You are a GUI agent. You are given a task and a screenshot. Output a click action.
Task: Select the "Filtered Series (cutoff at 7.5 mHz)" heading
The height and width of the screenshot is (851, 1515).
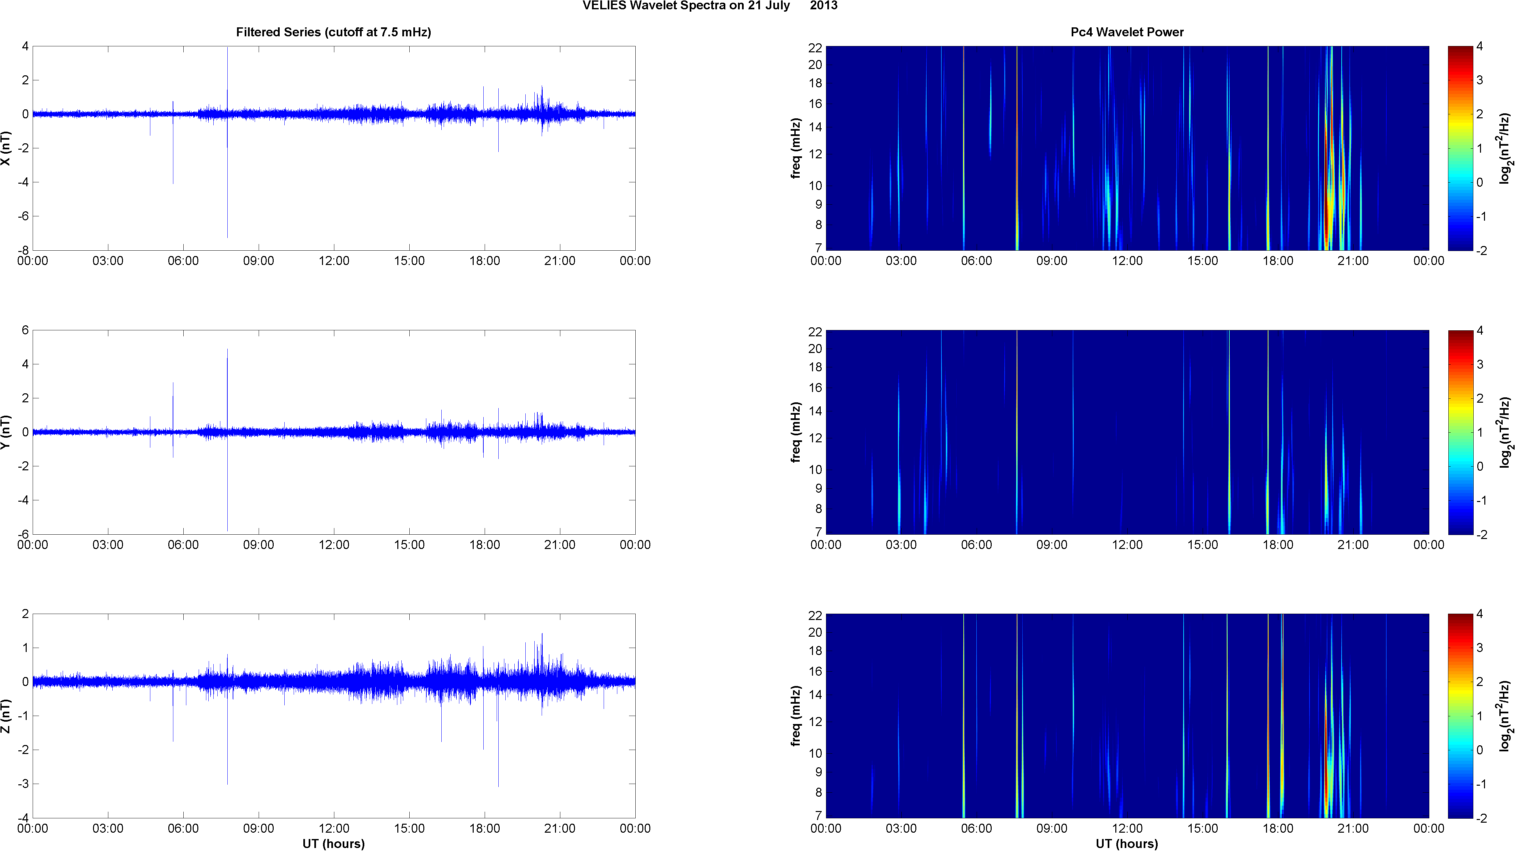point(334,32)
